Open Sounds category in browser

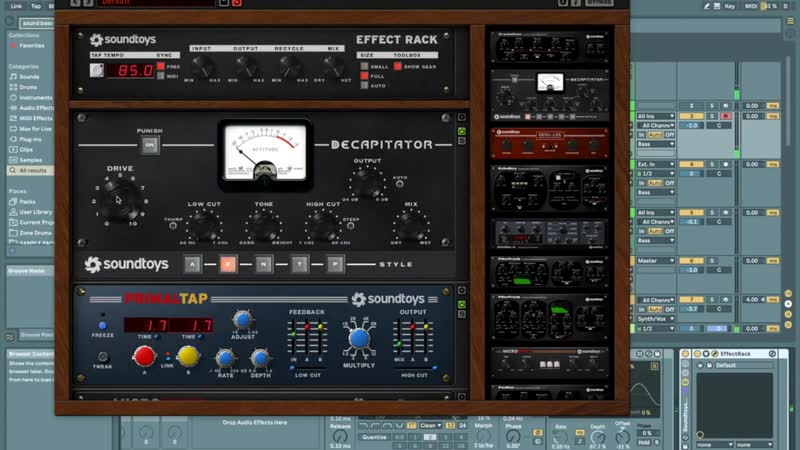[29, 77]
